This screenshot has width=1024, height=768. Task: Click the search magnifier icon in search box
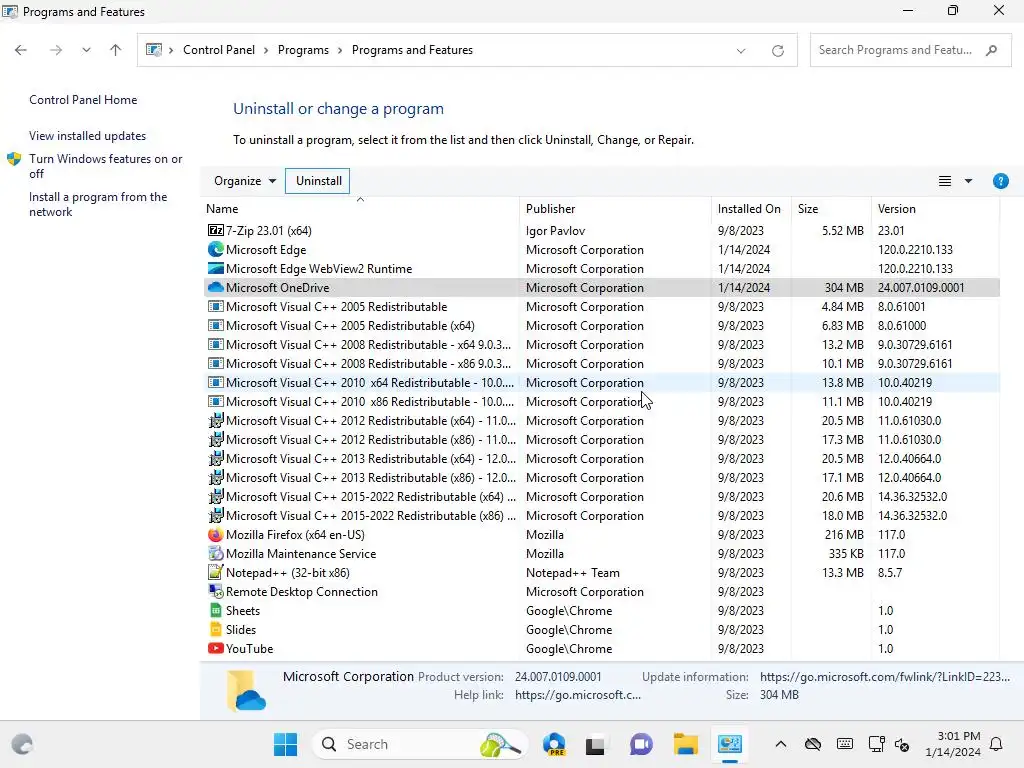coord(991,50)
